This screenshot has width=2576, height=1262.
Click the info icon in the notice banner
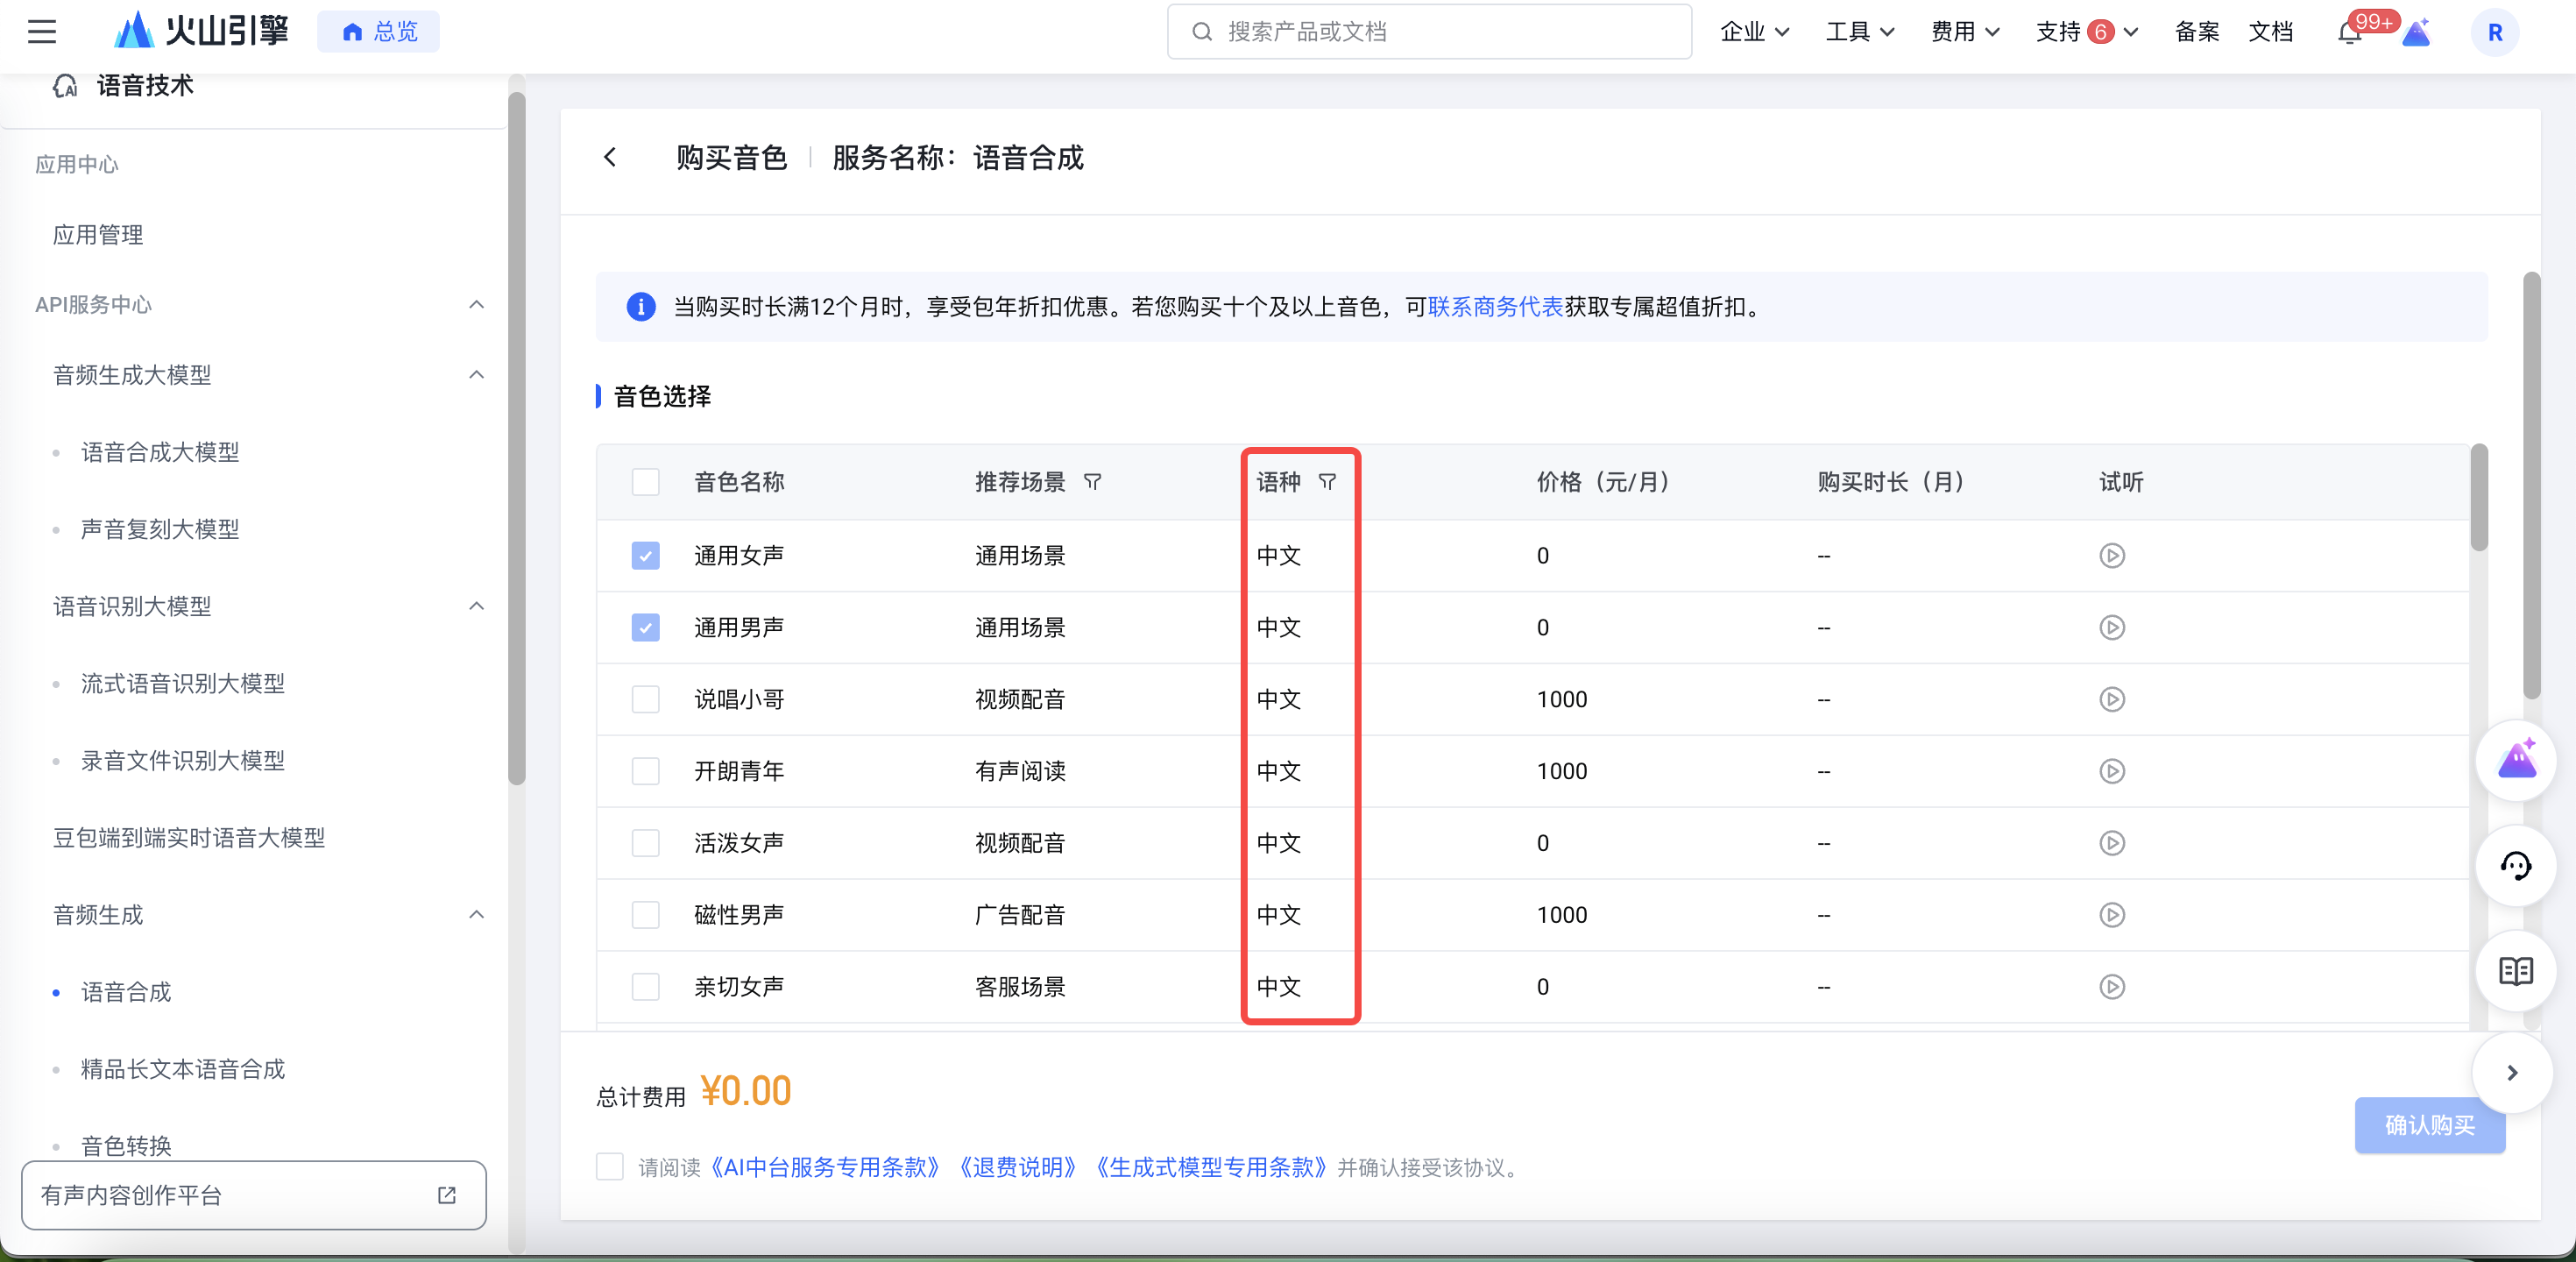(x=641, y=307)
